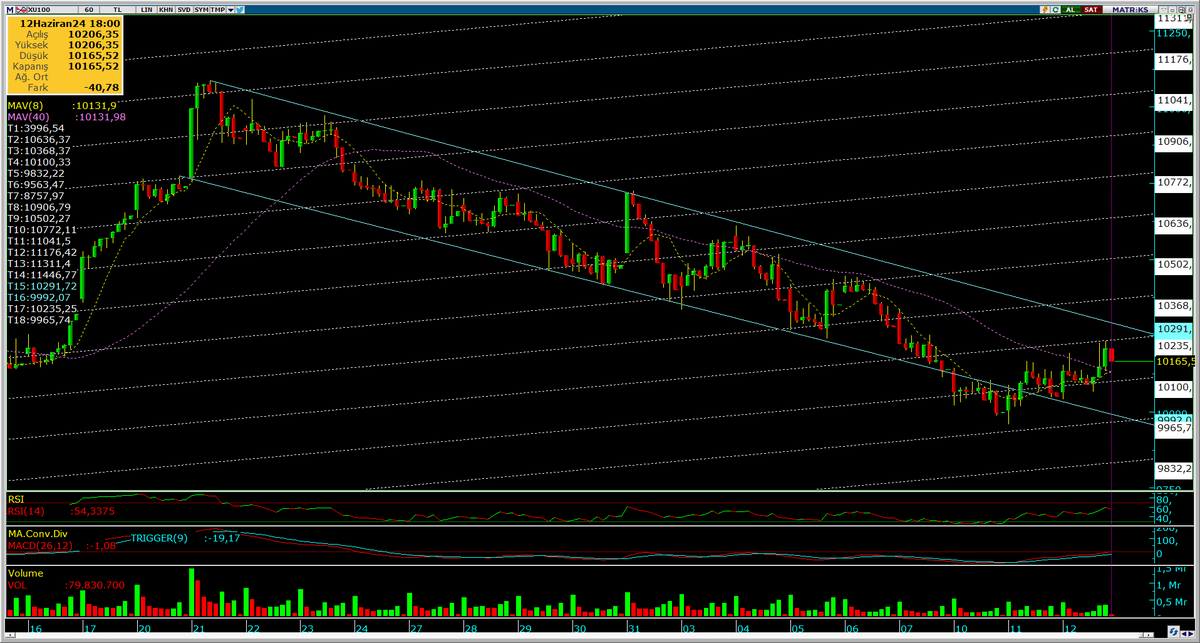Click trend line label T18:9965,74
Screen dimensions: 1200x643
[39, 320]
